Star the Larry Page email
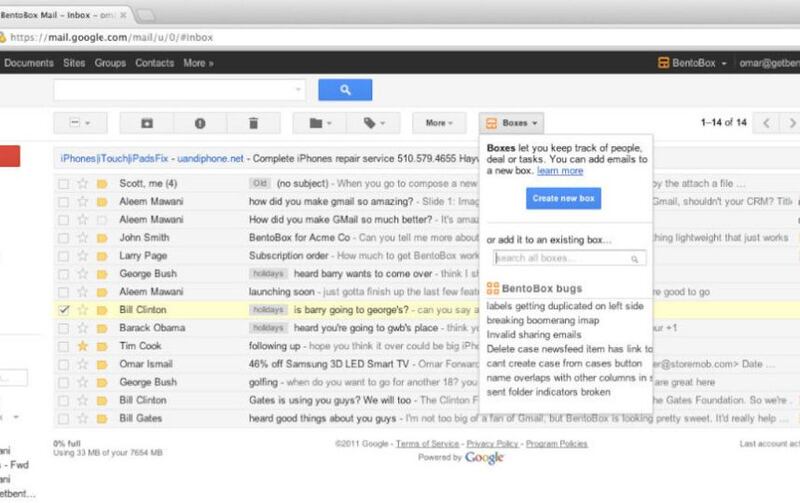The image size is (800, 503). click(82, 256)
